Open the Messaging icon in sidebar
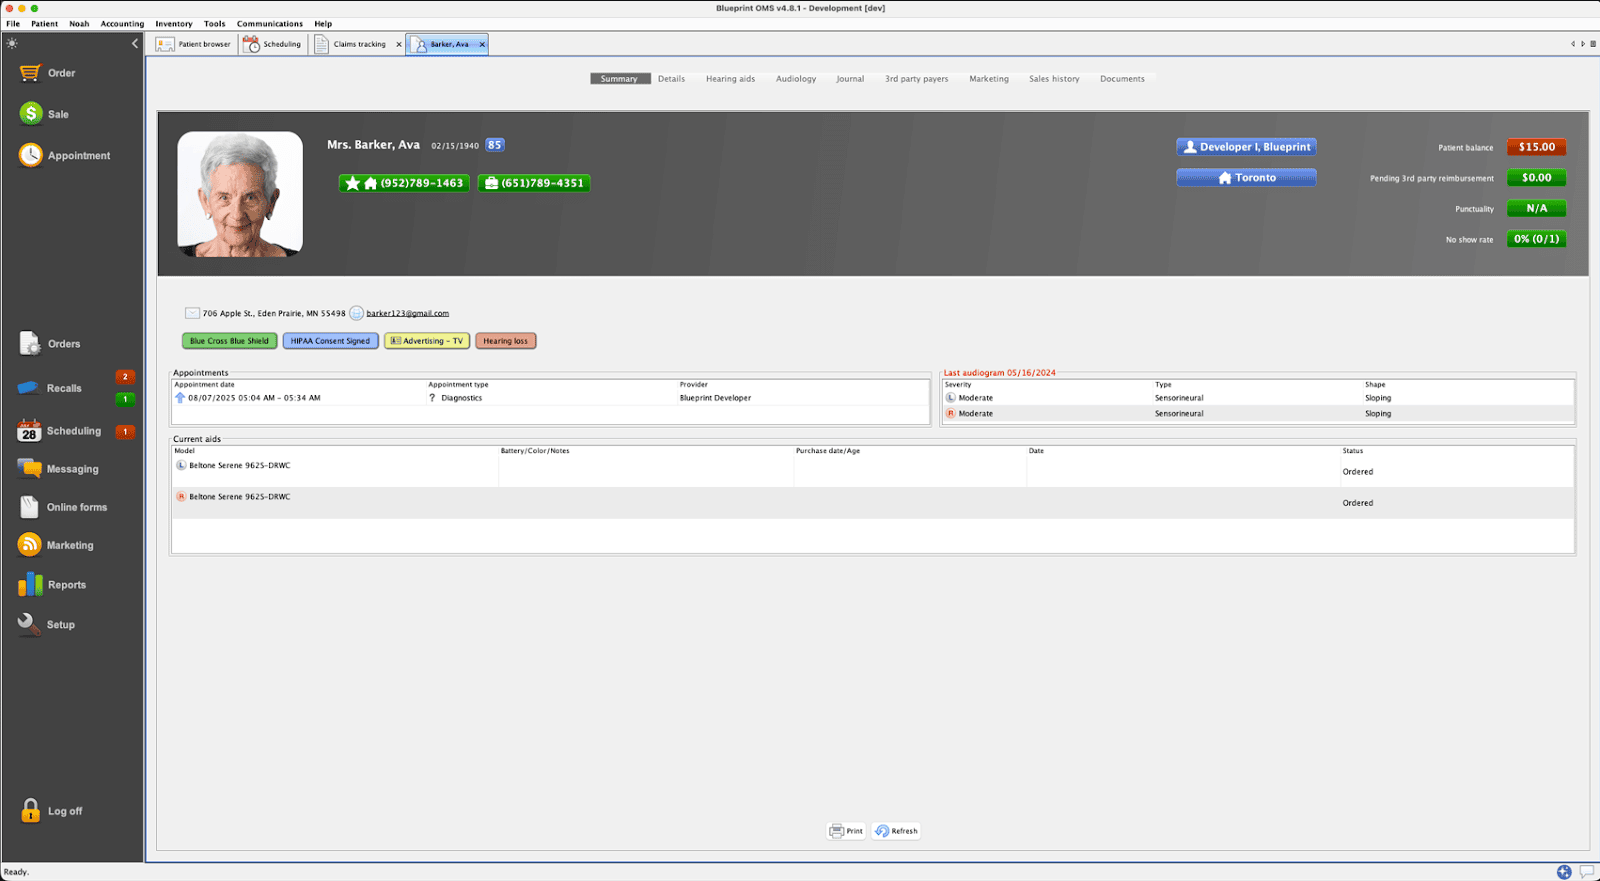 click(29, 469)
